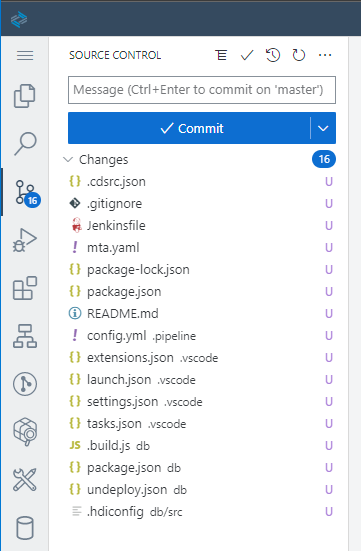Select .build.js db file
The height and width of the screenshot is (551, 361).
tap(199, 446)
